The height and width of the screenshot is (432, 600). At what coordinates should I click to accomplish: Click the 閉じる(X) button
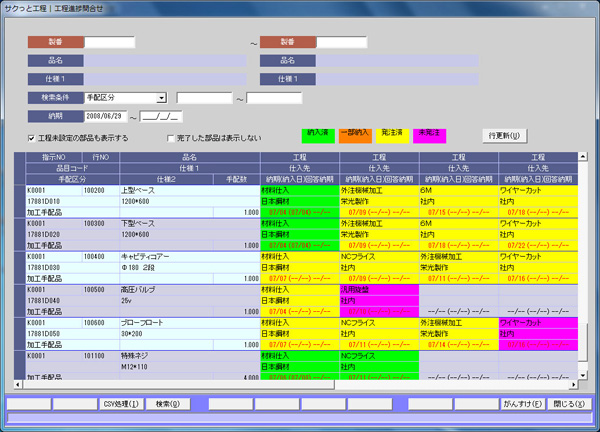coord(569,404)
